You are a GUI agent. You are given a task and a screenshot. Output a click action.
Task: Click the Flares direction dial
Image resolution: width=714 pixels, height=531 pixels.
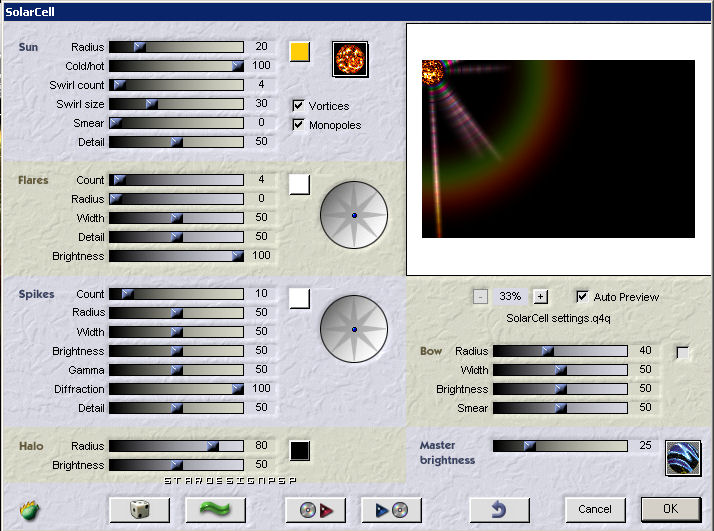click(x=354, y=215)
